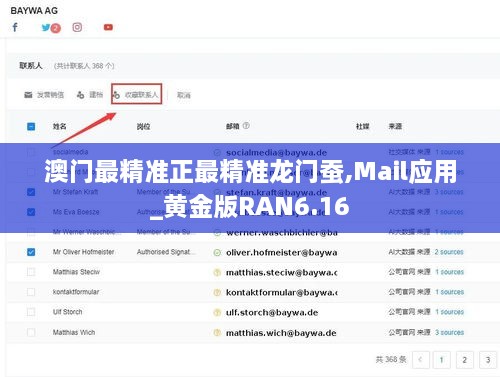Click the 社媒 column header
The height and width of the screenshot is (377, 500).
click(362, 126)
